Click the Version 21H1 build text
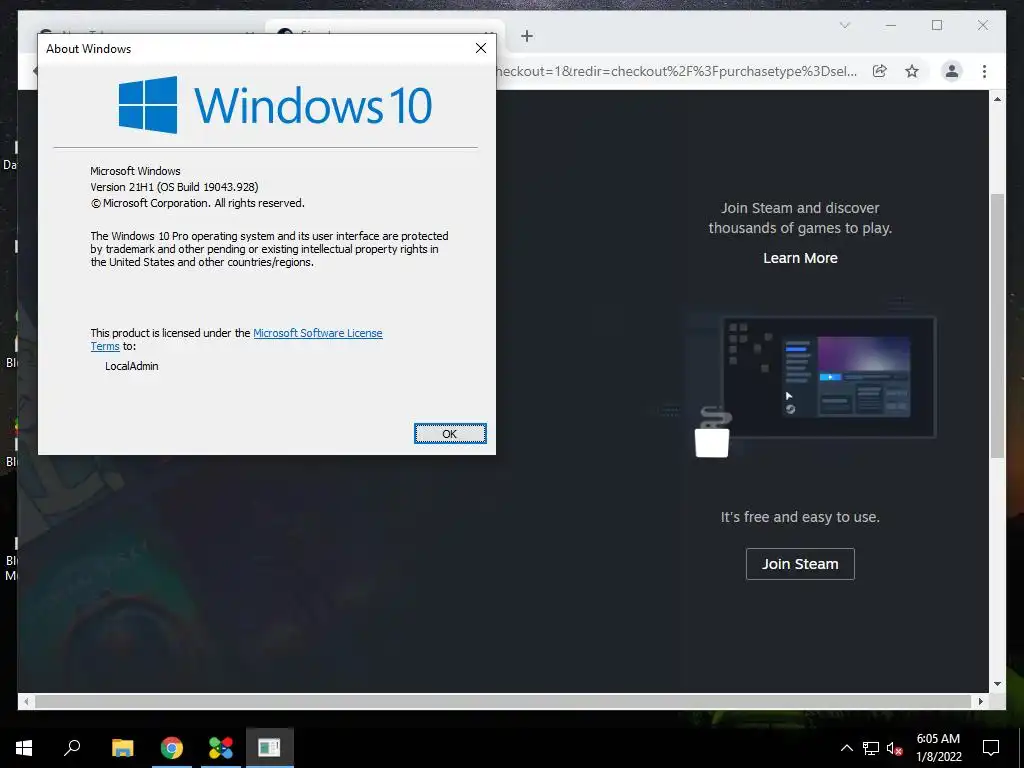Image resolution: width=1024 pixels, height=768 pixels. [x=174, y=187]
